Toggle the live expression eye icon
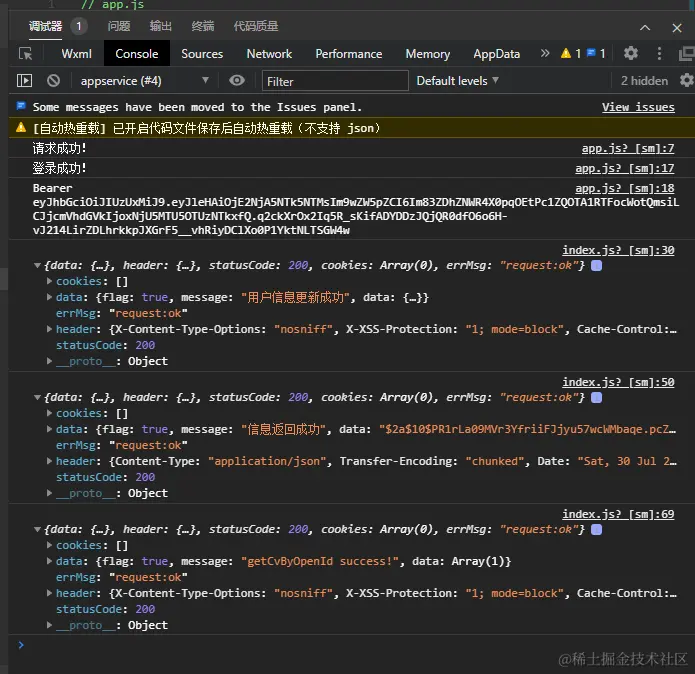Image resolution: width=695 pixels, height=674 pixels. pyautogui.click(x=237, y=81)
